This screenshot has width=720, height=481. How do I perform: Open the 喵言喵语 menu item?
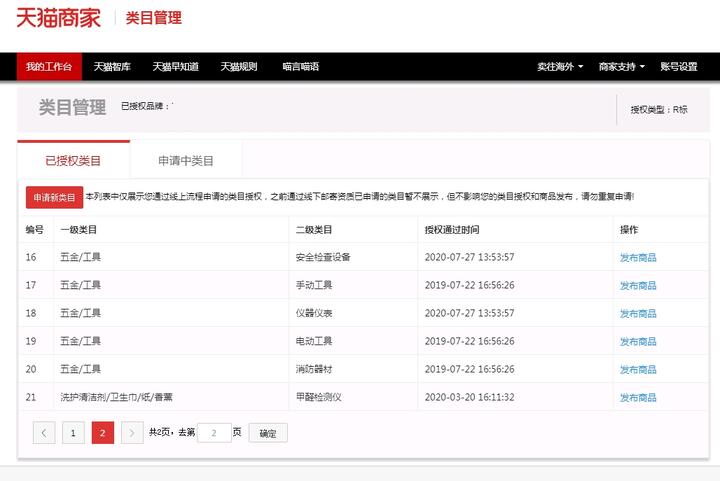pos(301,67)
